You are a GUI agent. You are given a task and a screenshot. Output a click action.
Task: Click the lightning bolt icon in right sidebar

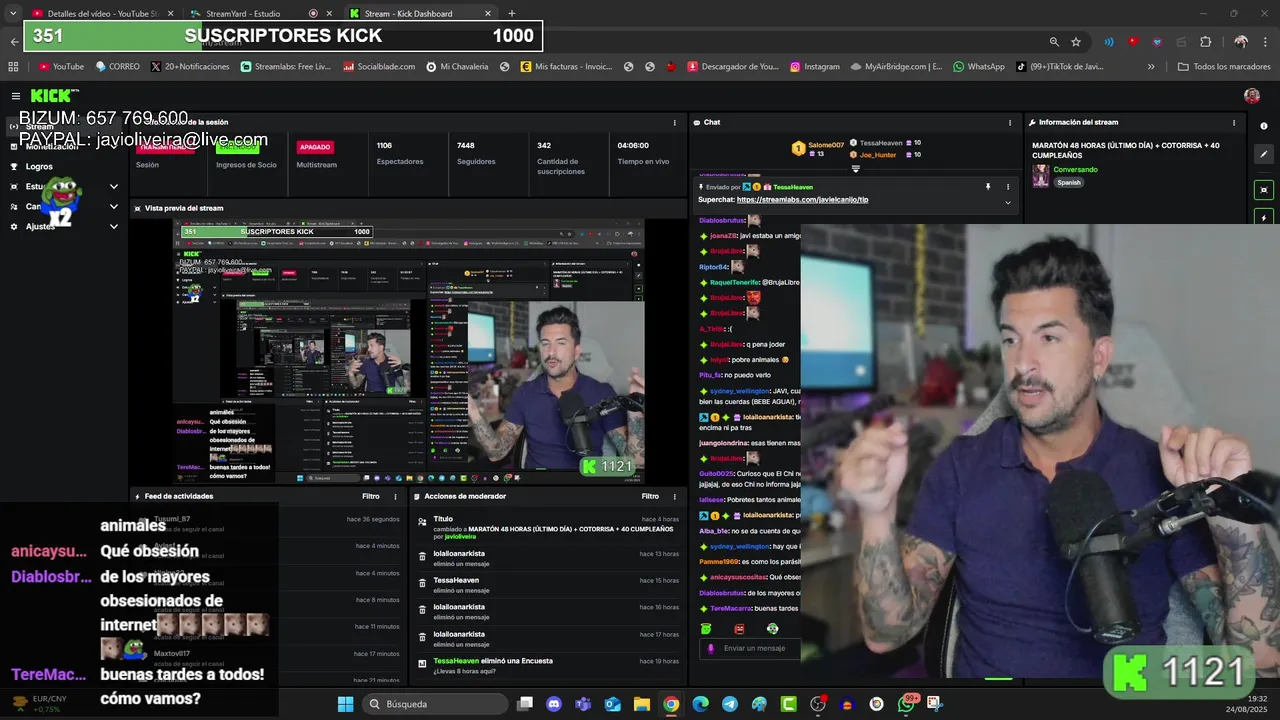click(1264, 218)
